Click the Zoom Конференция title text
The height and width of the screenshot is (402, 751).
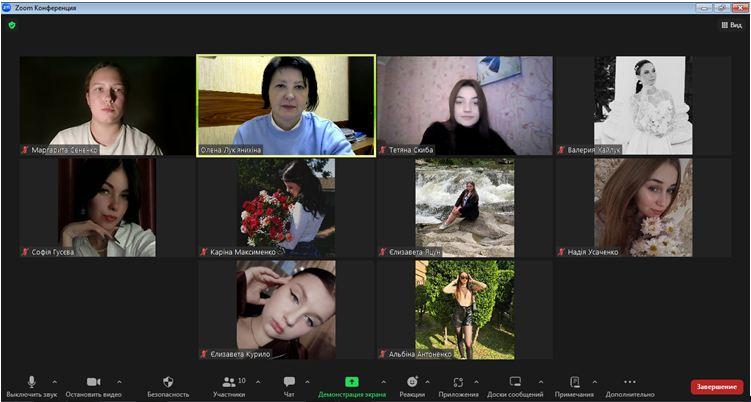pyautogui.click(x=46, y=8)
